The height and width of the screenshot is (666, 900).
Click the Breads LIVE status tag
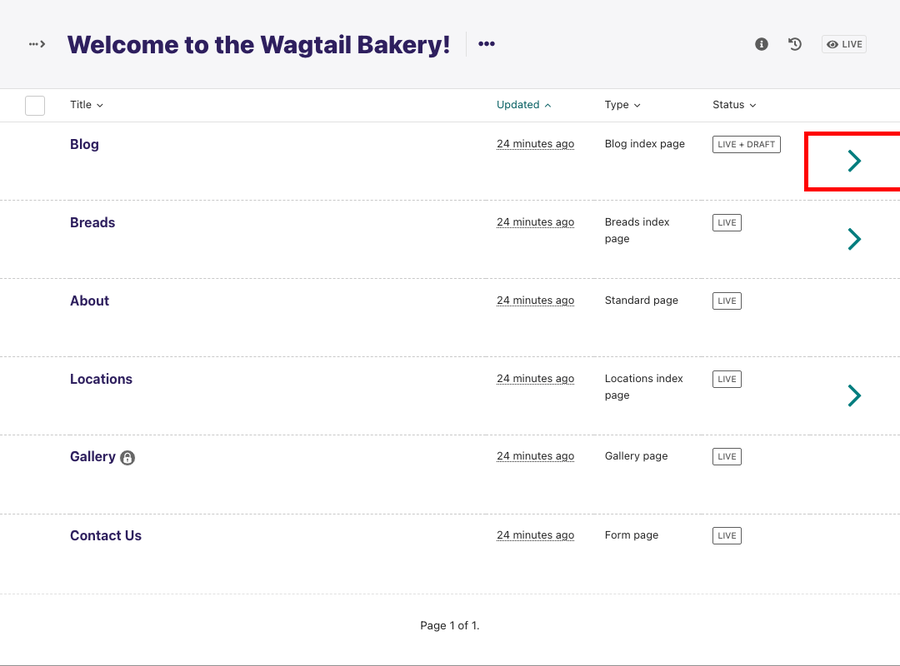tap(727, 222)
